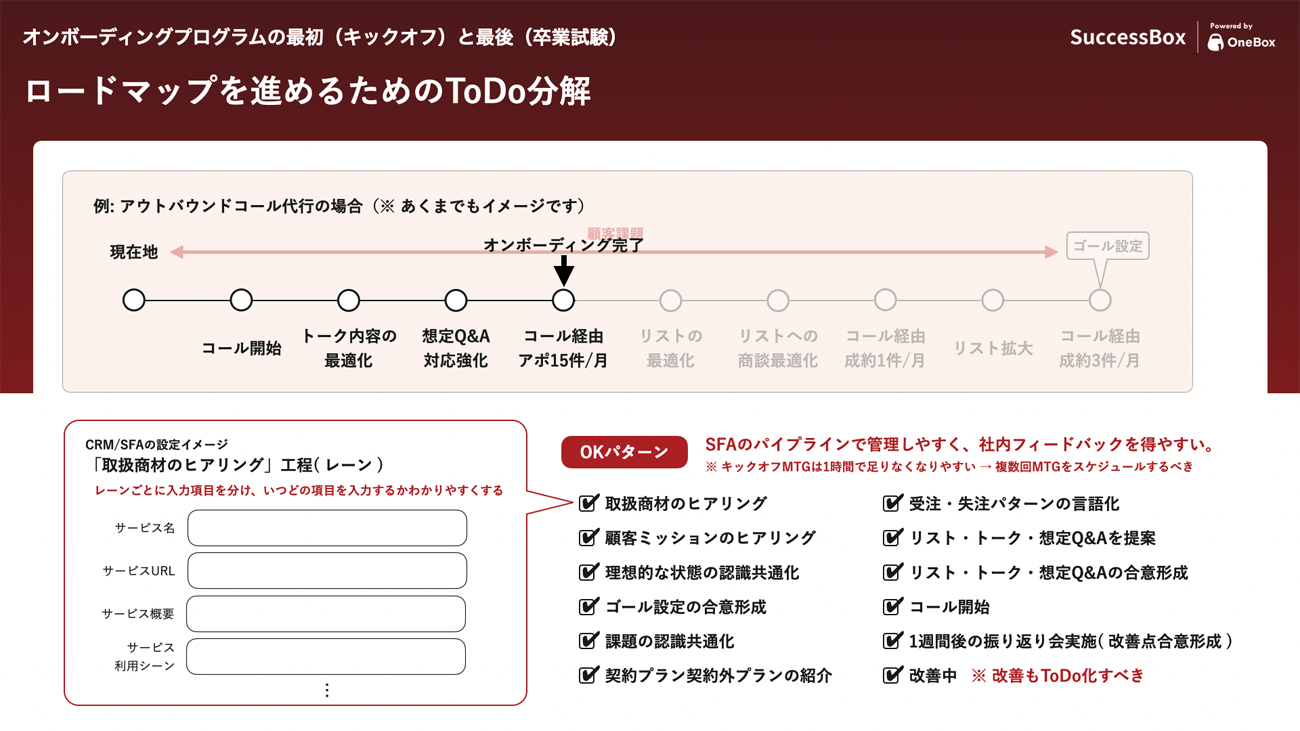The width and height of the screenshot is (1300, 731).
Task: Click the SuccessBox logo text
Action: click(1127, 38)
